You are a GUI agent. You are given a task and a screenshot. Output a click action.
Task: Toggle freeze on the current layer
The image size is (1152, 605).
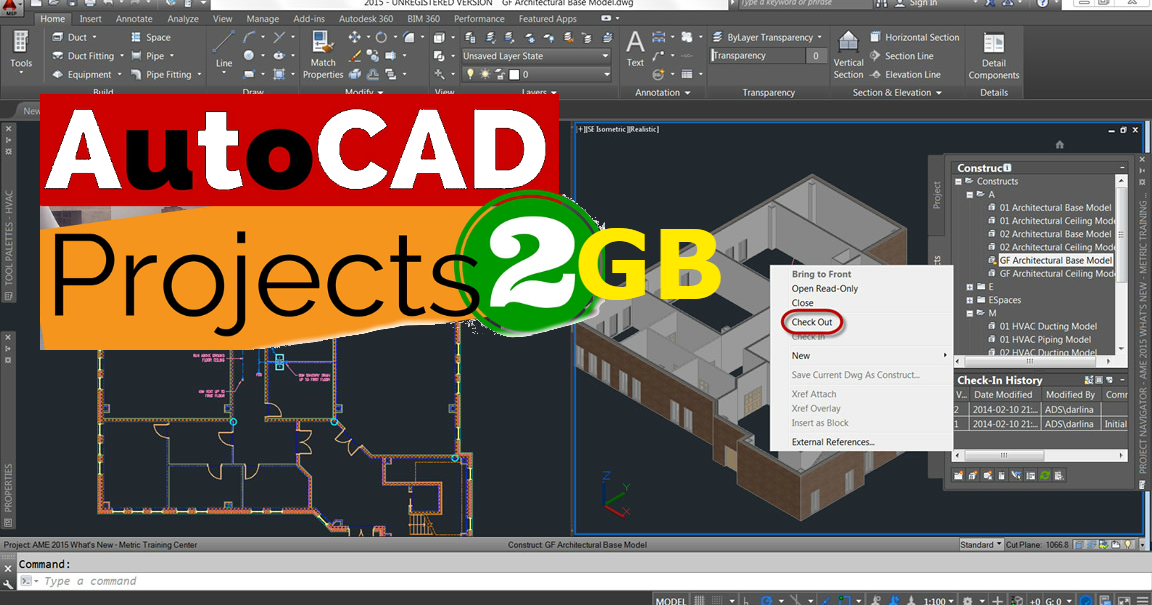(x=485, y=73)
